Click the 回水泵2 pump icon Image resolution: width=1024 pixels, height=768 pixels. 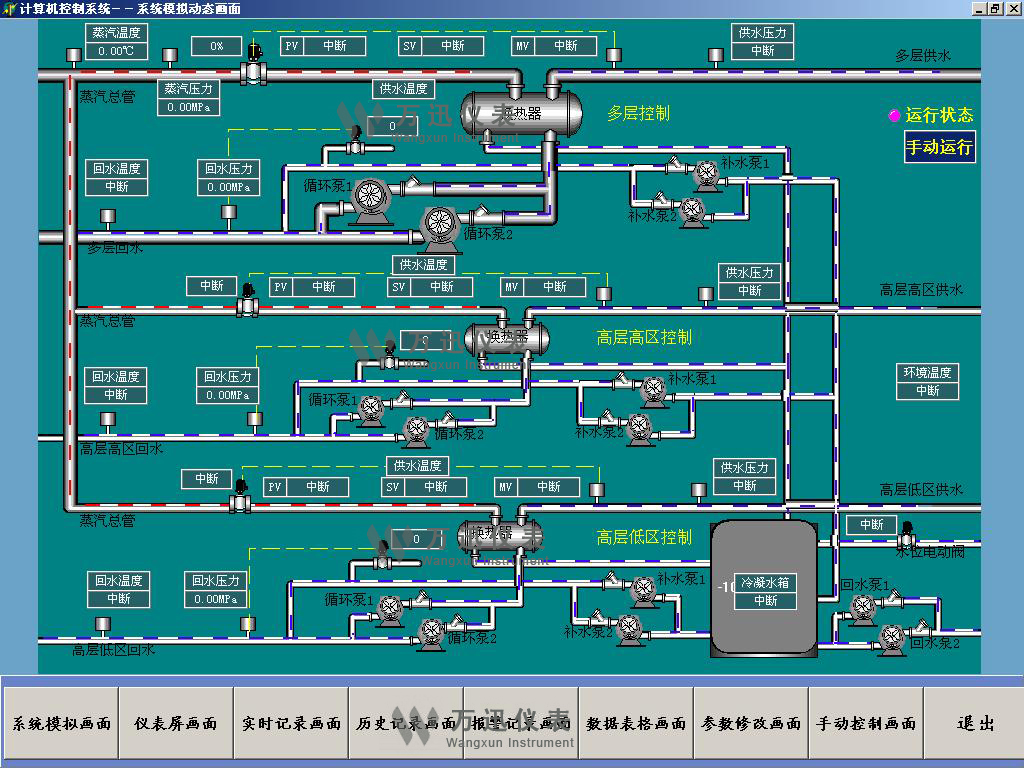891,635
